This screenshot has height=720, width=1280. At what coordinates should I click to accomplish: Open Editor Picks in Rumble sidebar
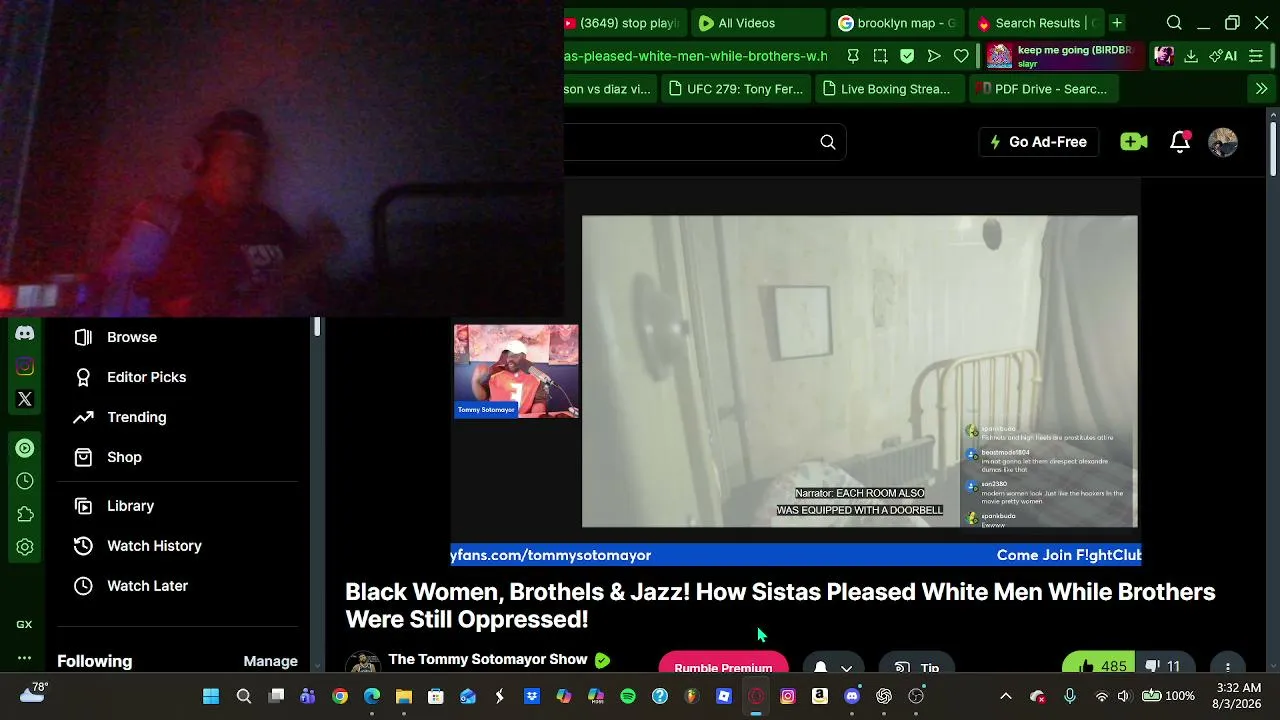point(146,377)
